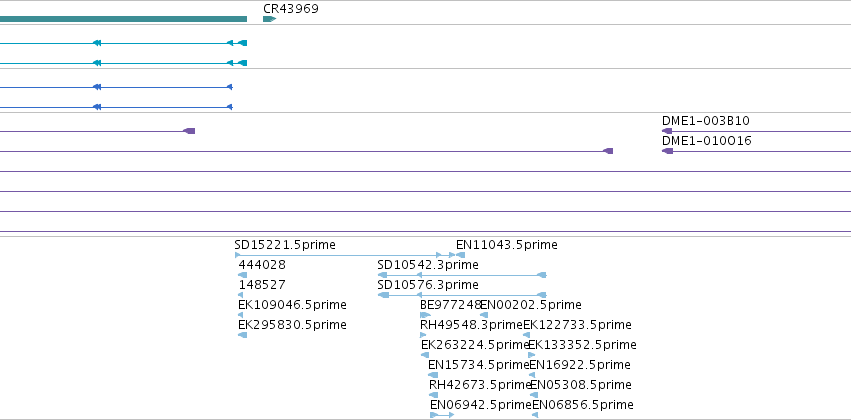The image size is (851, 420).
Task: Click the EK133352.5prime feature label
Action: point(582,345)
